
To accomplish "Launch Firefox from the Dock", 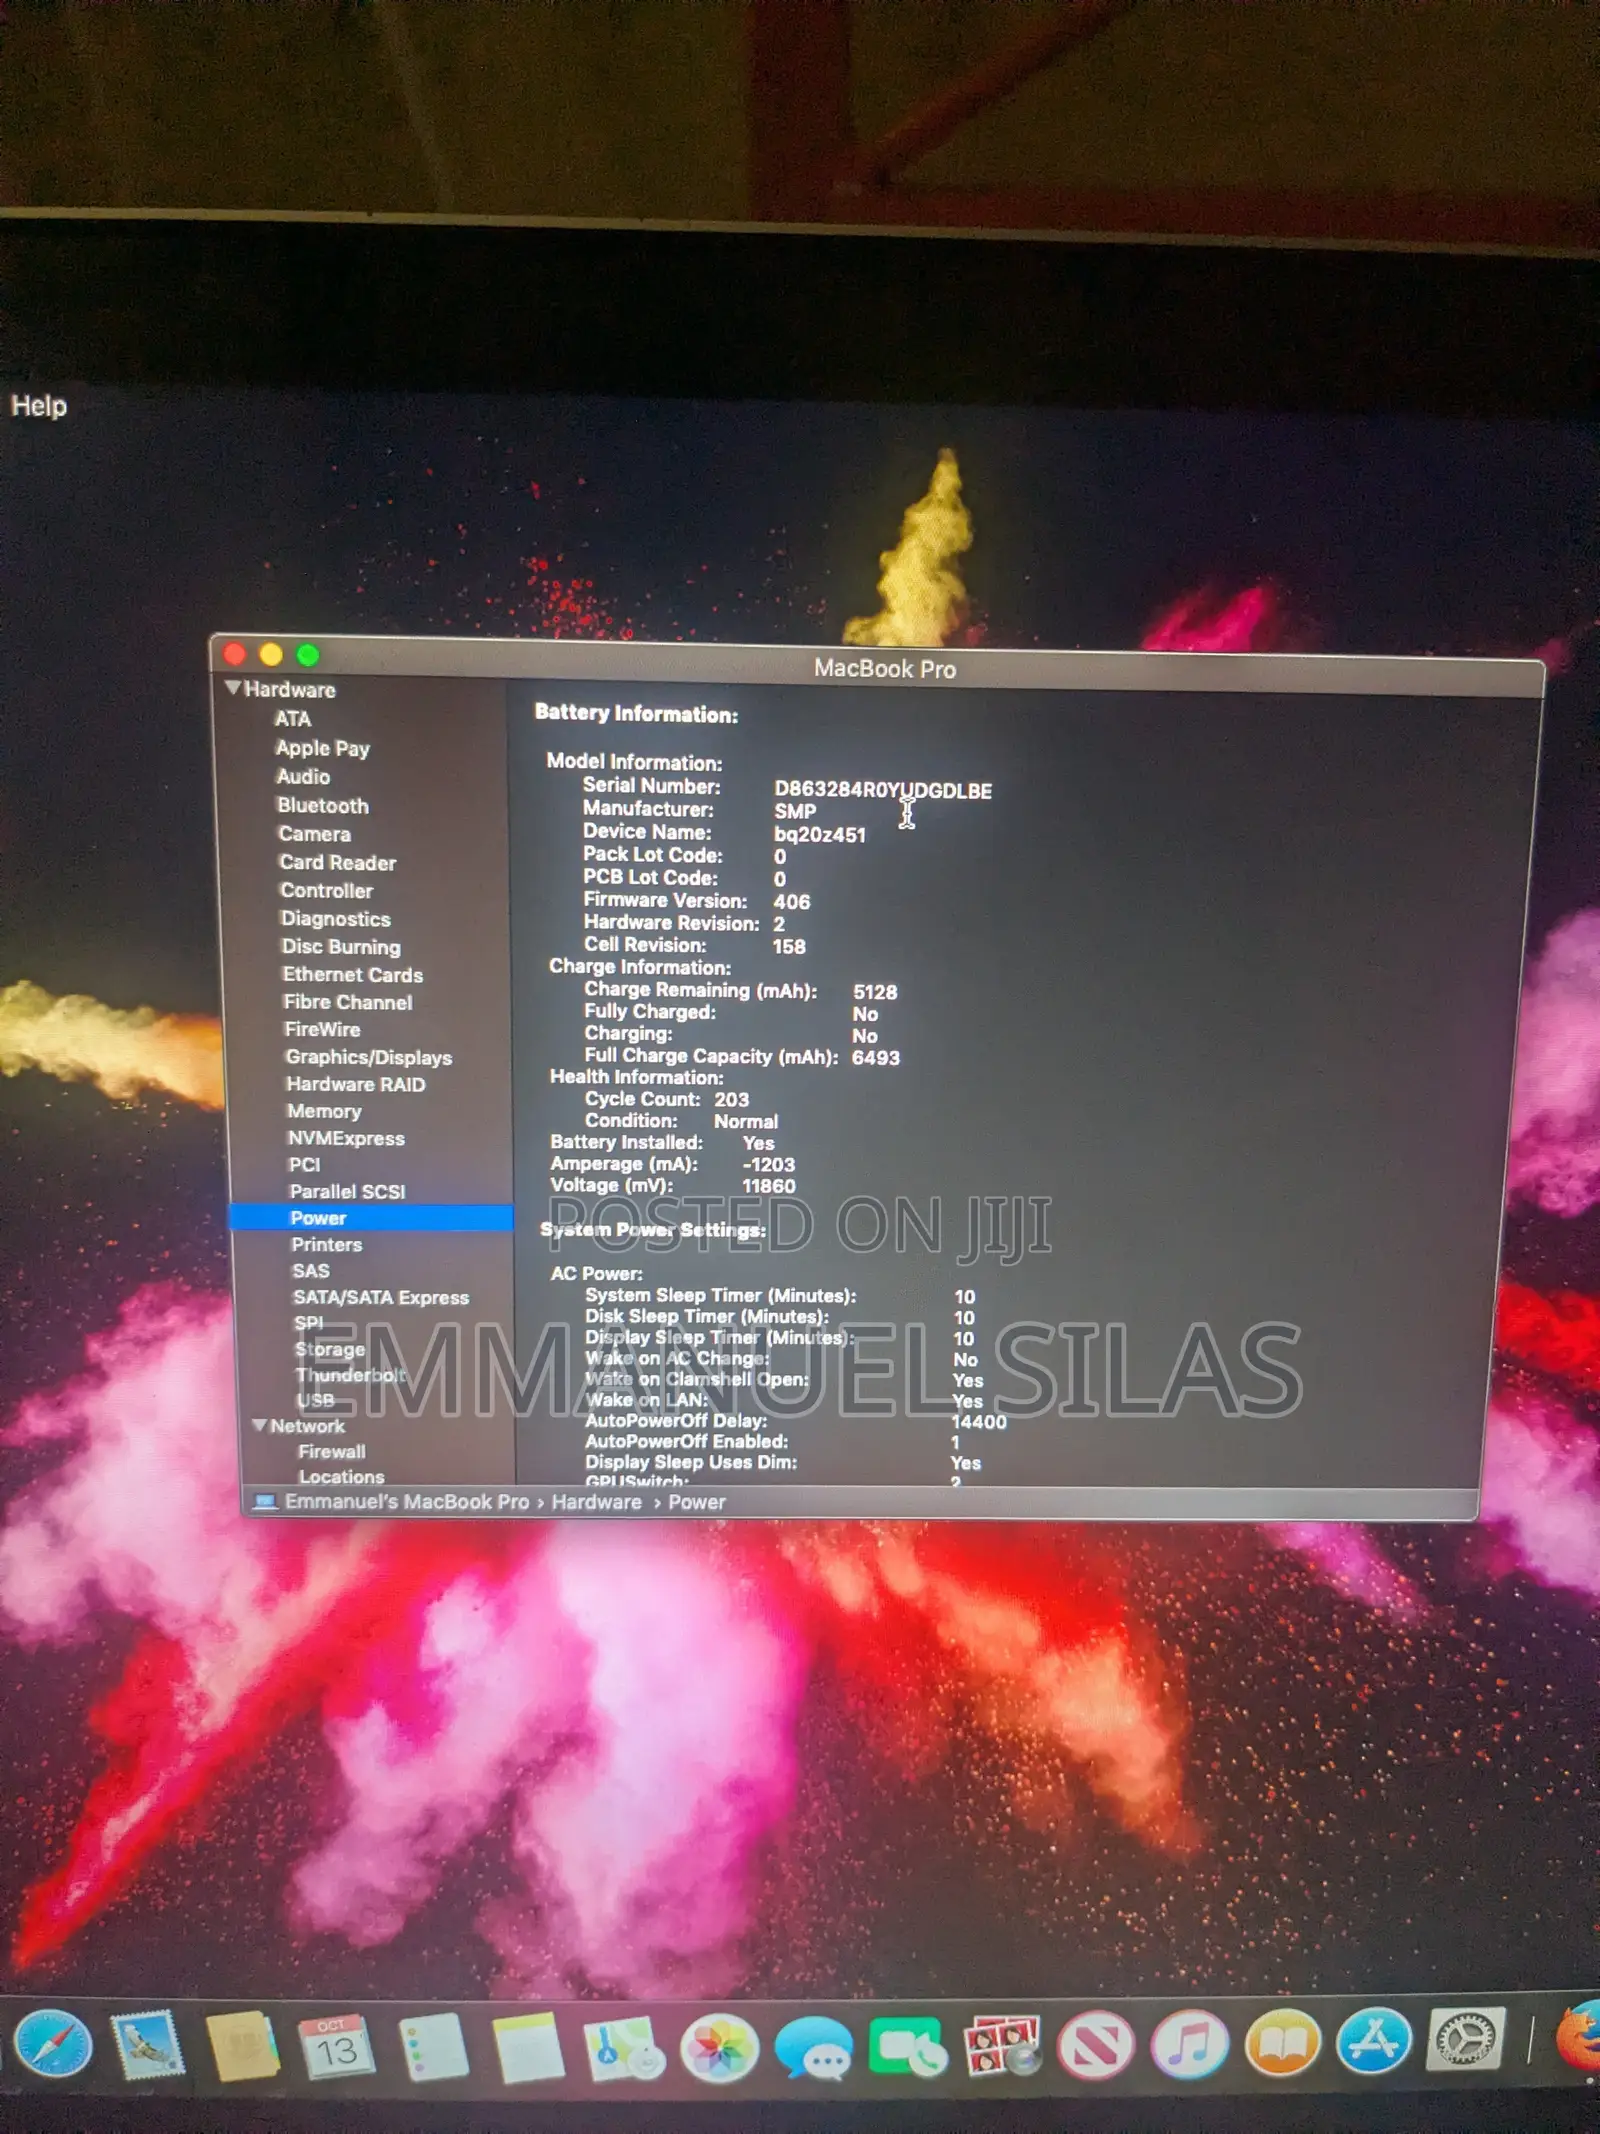I will pos(1579,2036).
